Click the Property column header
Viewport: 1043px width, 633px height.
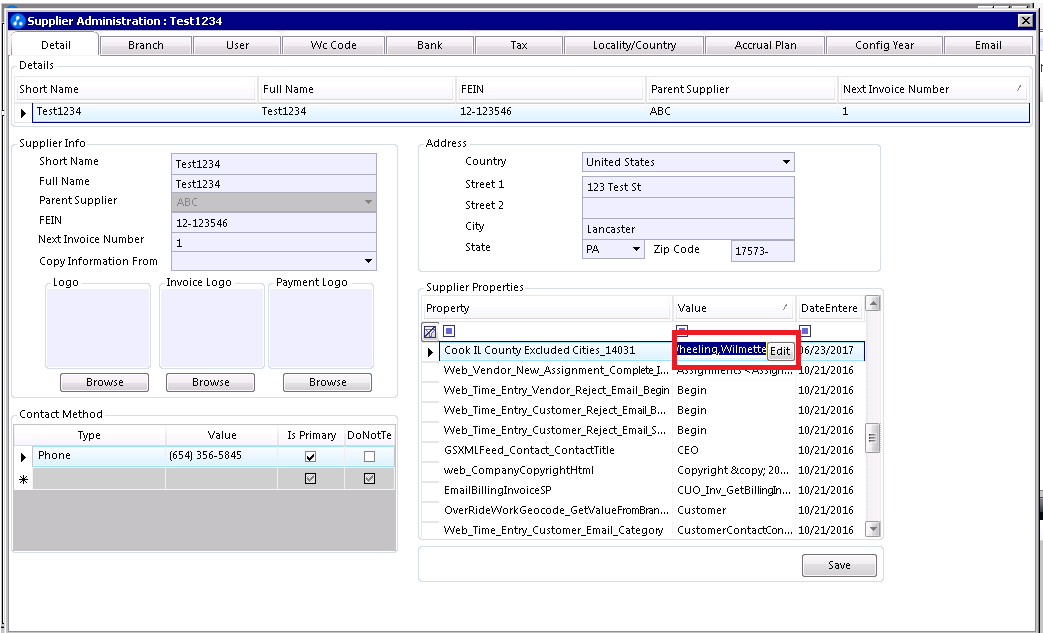coord(546,308)
